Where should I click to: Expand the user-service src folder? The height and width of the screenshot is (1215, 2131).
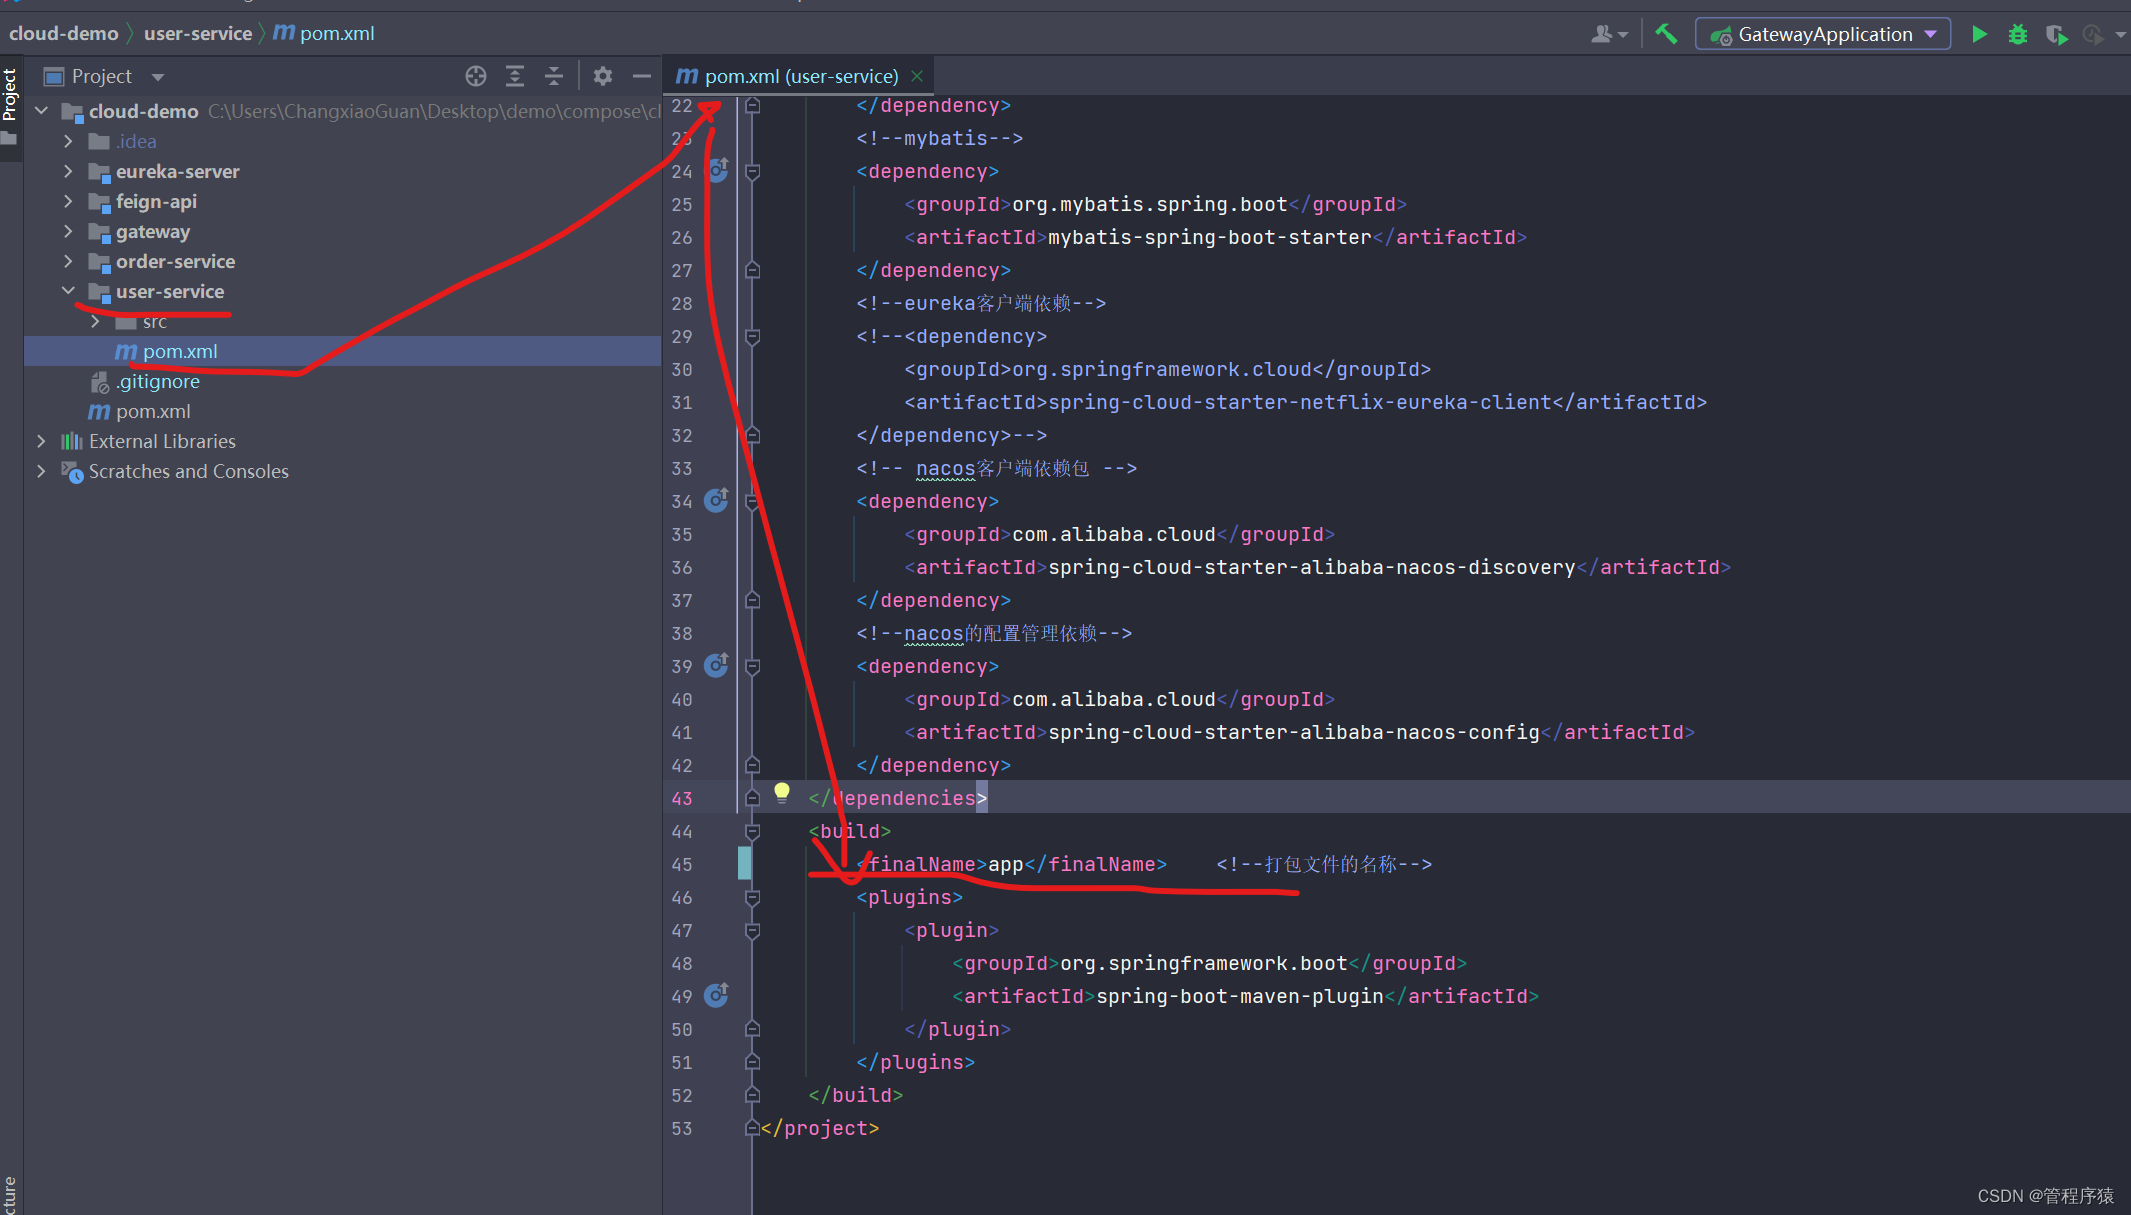[x=95, y=321]
